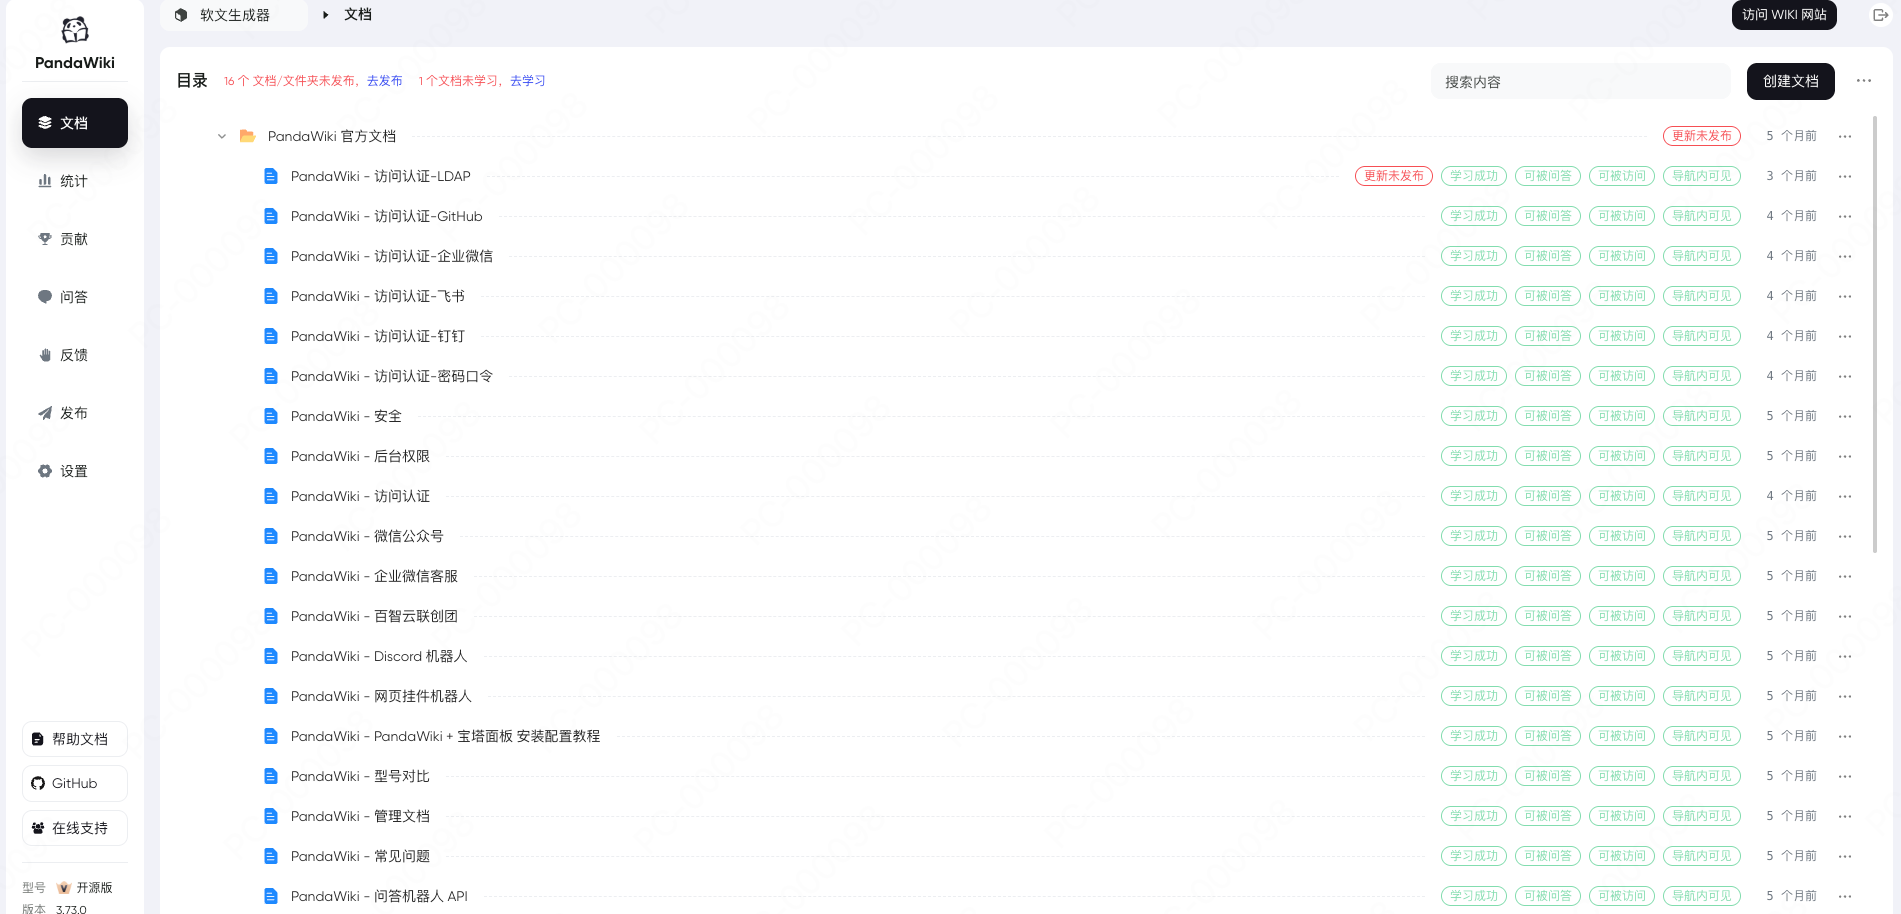Click the PandaWiki 官方文档 folder icon
1901x914 pixels.
click(247, 136)
